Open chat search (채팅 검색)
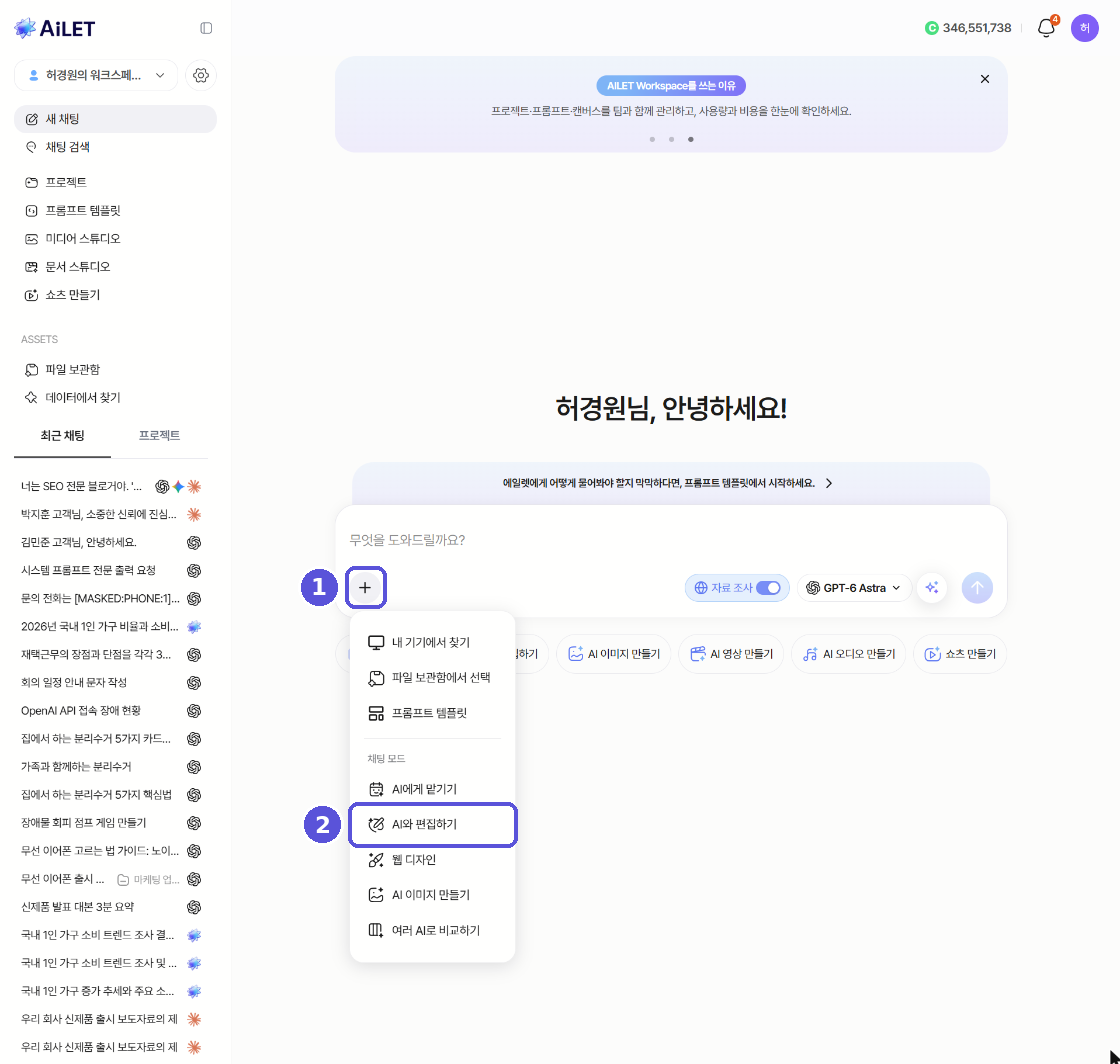This screenshot has height=1064, width=1120. coord(115,147)
